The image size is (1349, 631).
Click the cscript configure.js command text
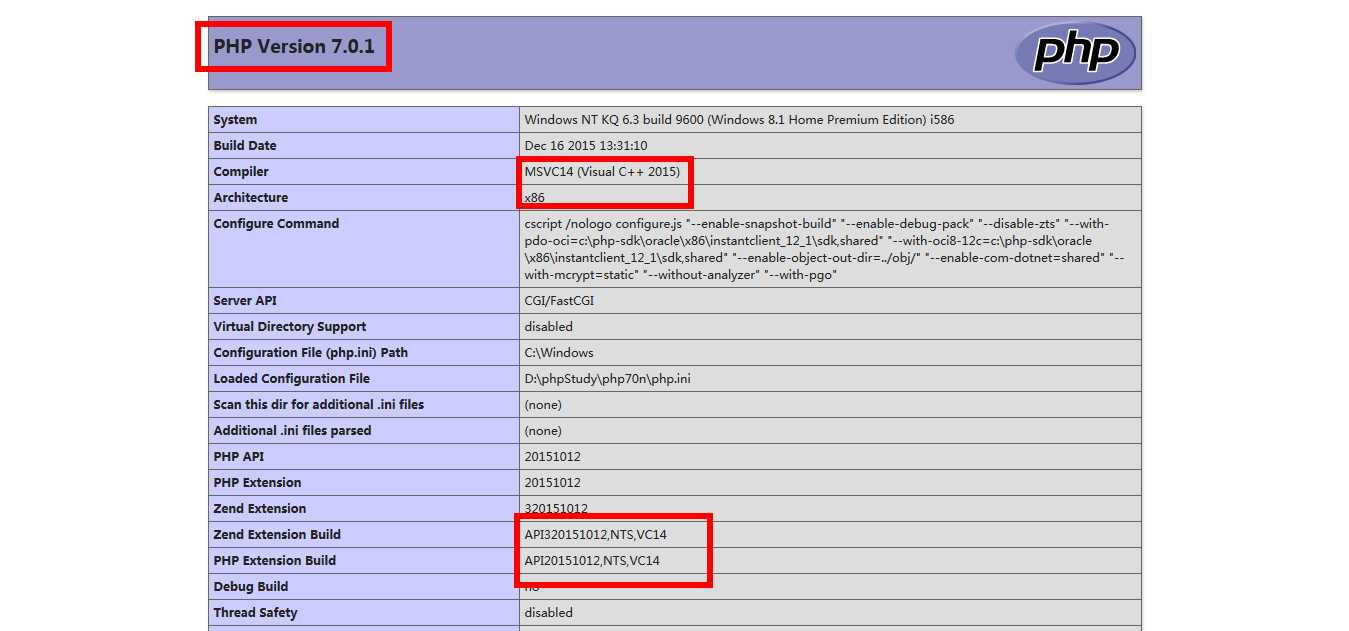824,249
